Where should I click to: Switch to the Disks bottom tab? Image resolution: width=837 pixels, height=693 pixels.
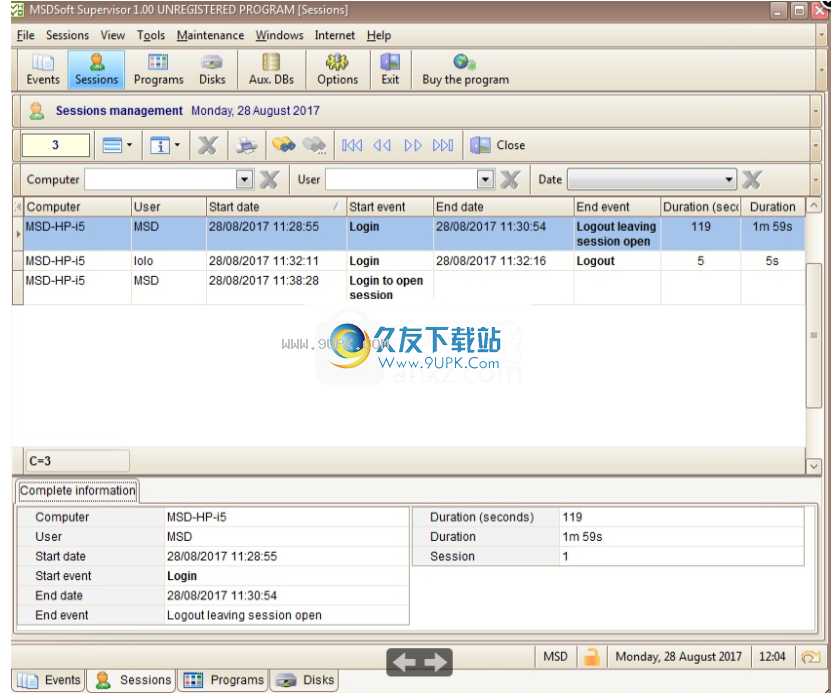click(x=304, y=680)
